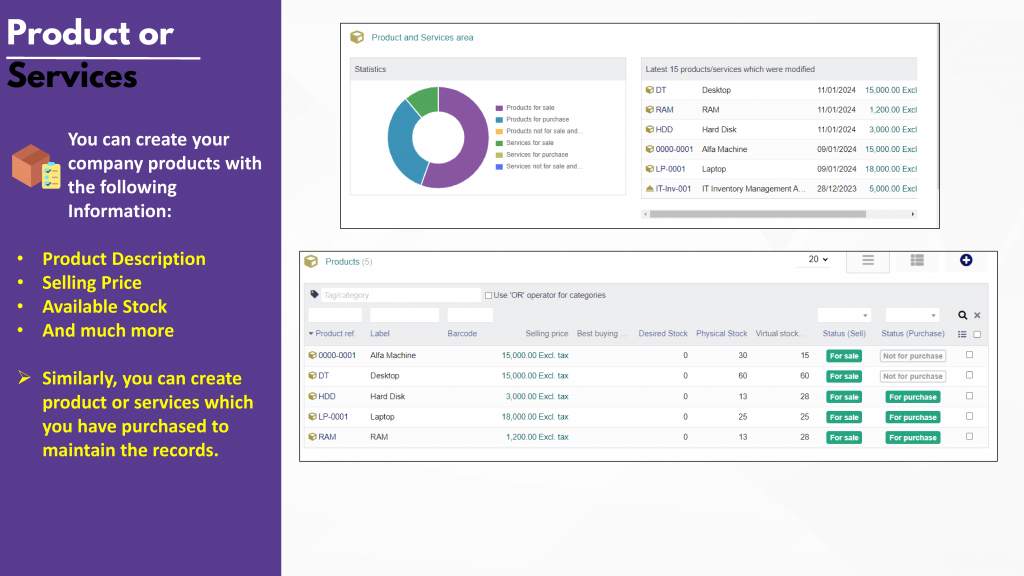Screen dimensions: 1024x576
Task: Open the Status (Purchase) filter dropdown
Action: pos(912,315)
